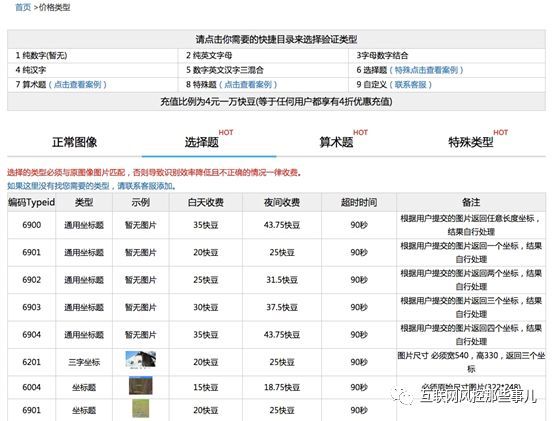554x421 pixels.
Task: Click the WeChat logo in watermark
Action: [402, 395]
